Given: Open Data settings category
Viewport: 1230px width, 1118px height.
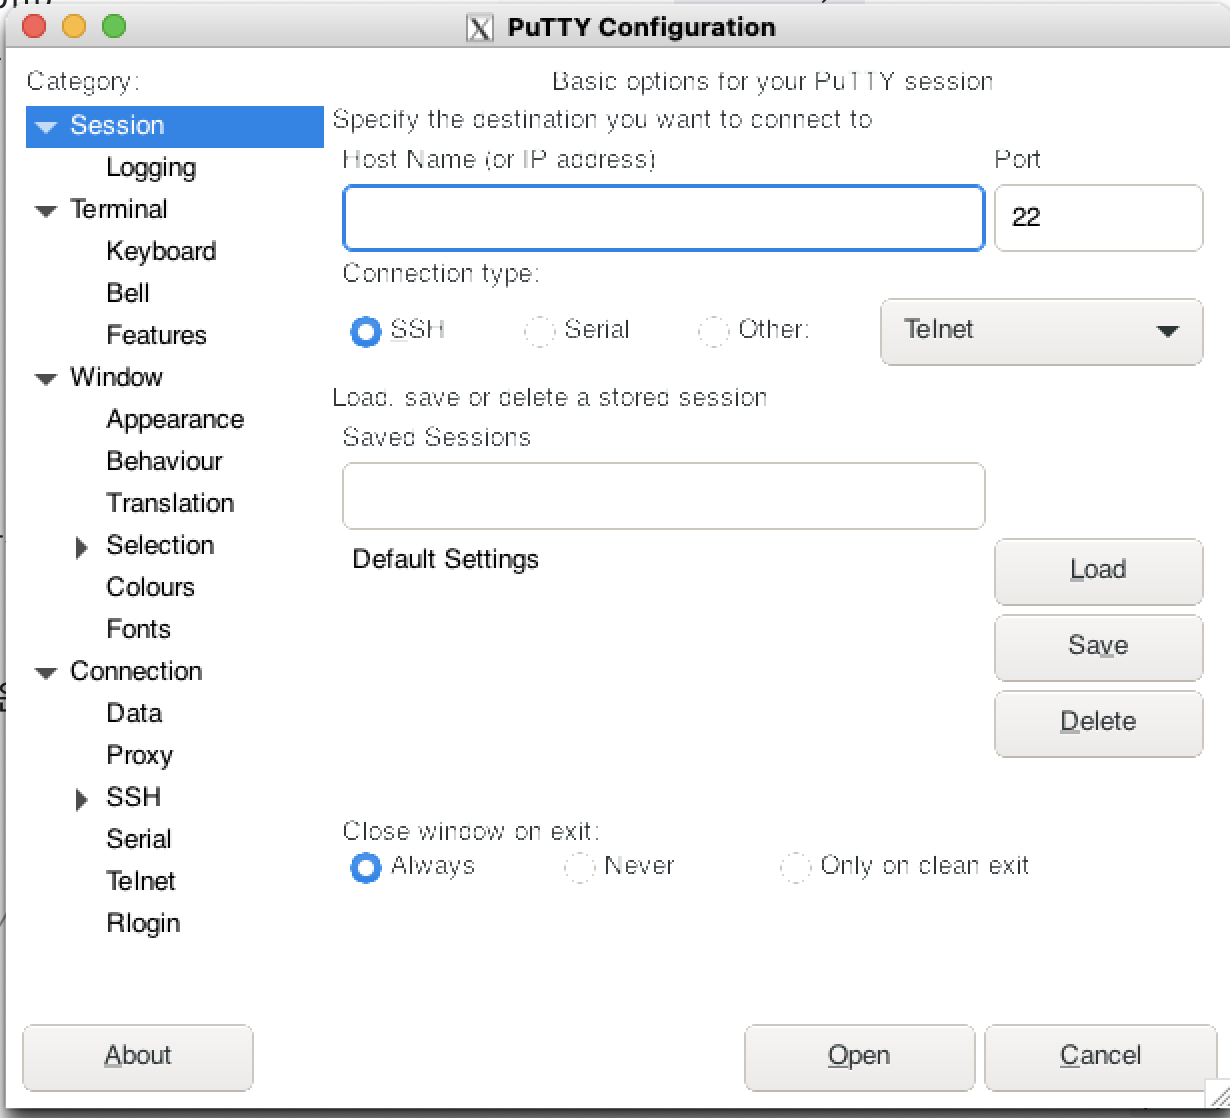Looking at the screenshot, I should pyautogui.click(x=134, y=713).
